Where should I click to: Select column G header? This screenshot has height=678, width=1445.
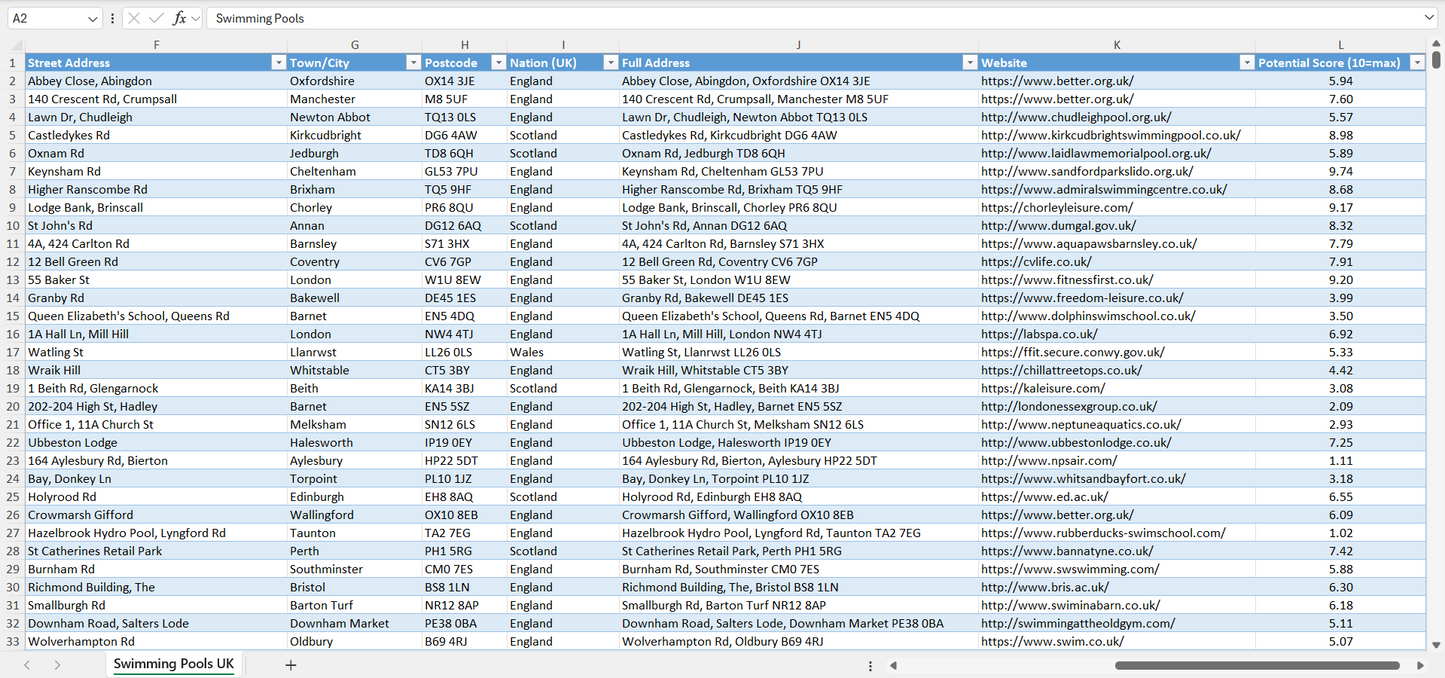[354, 45]
